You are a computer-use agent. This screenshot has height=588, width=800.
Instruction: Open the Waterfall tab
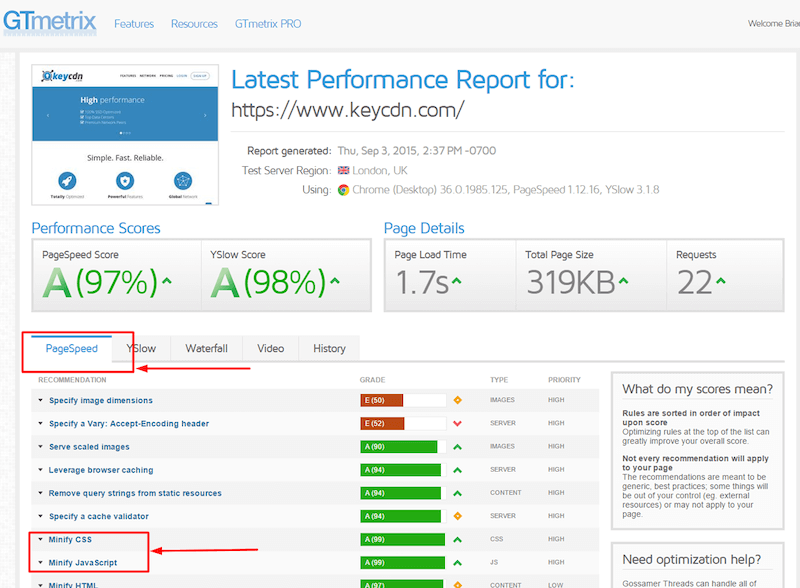point(207,349)
